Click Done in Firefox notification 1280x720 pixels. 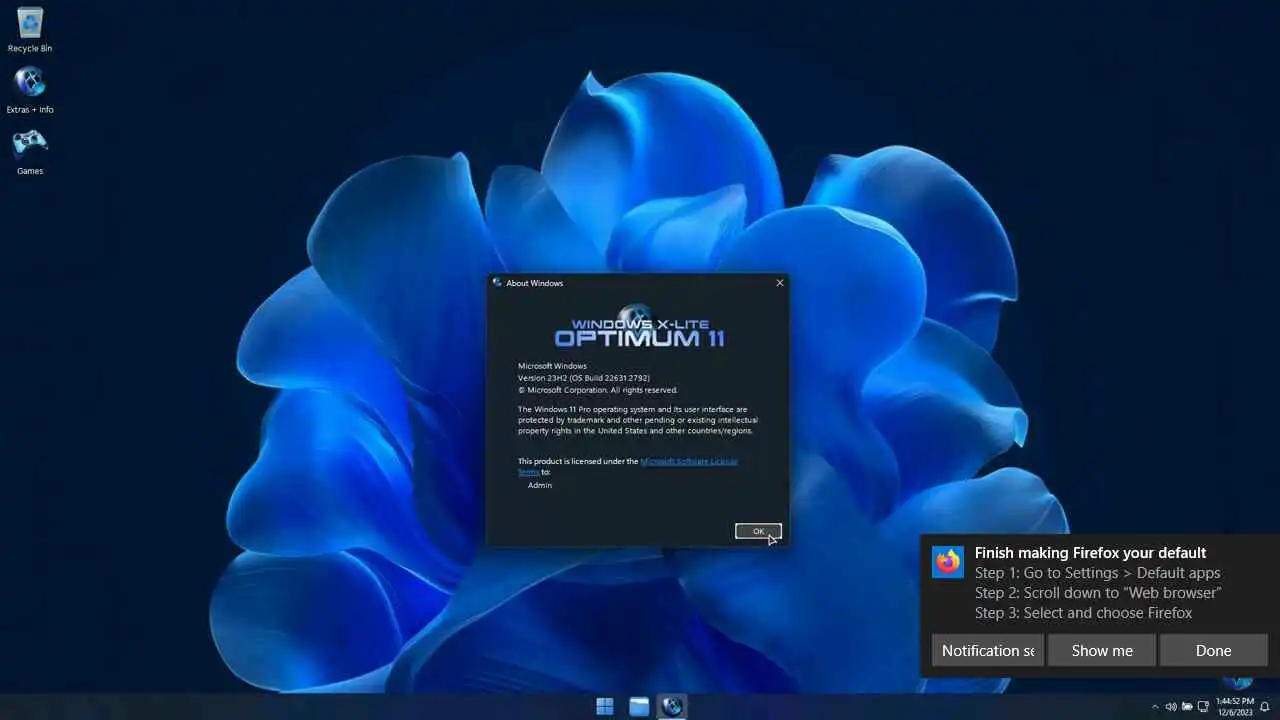[1213, 650]
